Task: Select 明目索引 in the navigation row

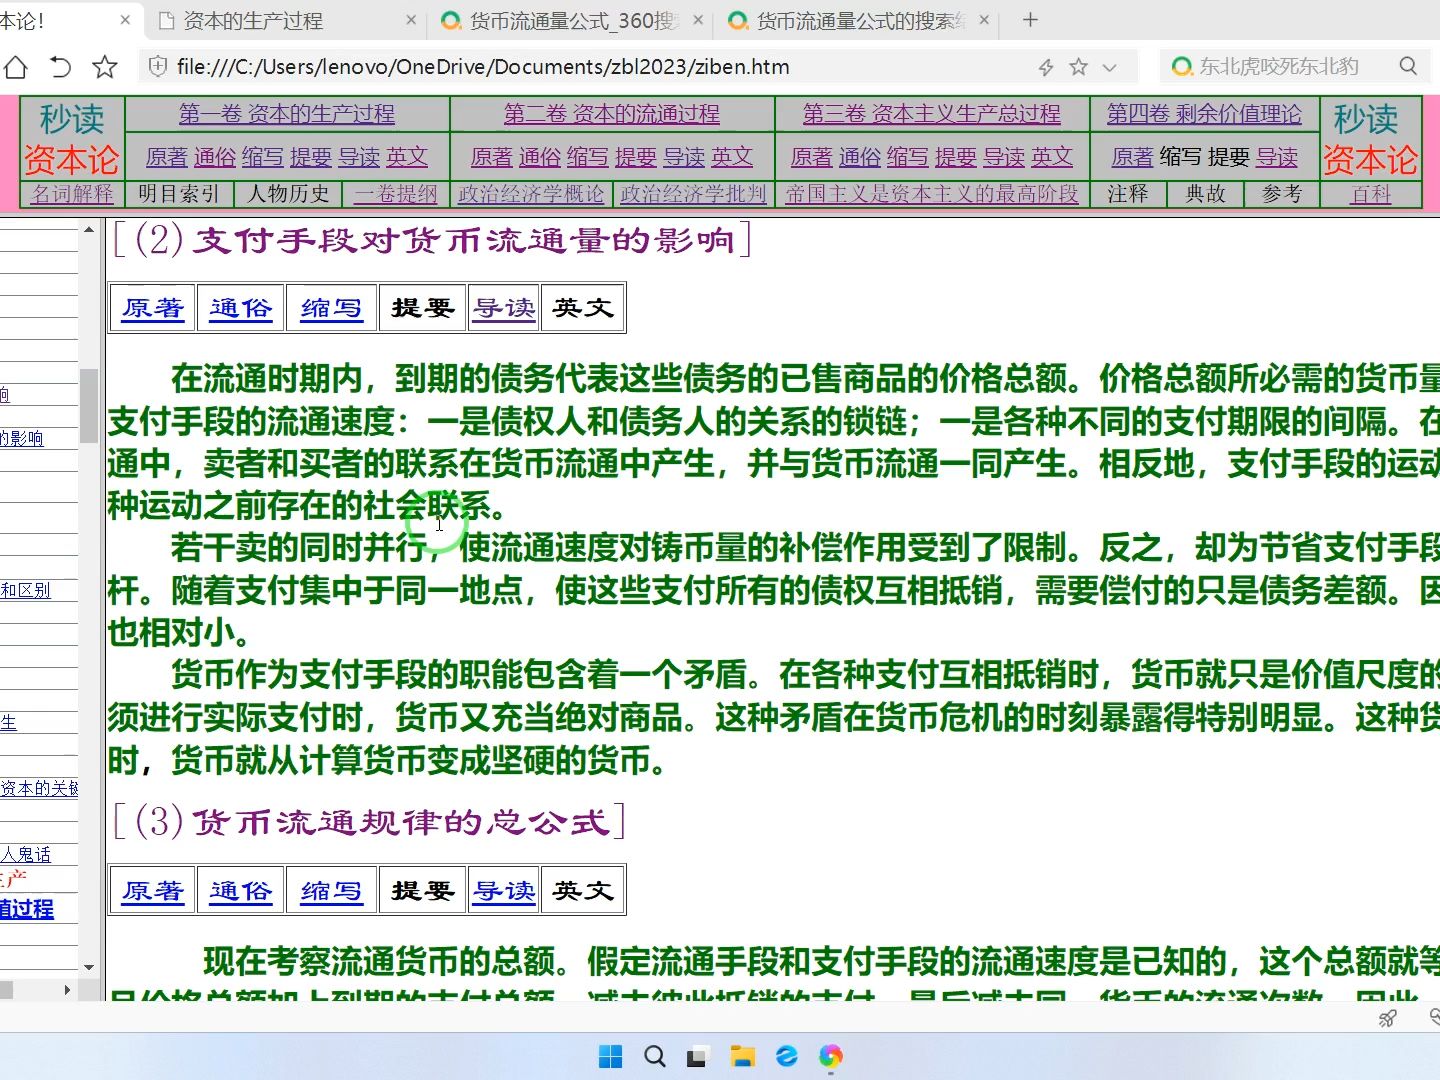Action: [178, 194]
